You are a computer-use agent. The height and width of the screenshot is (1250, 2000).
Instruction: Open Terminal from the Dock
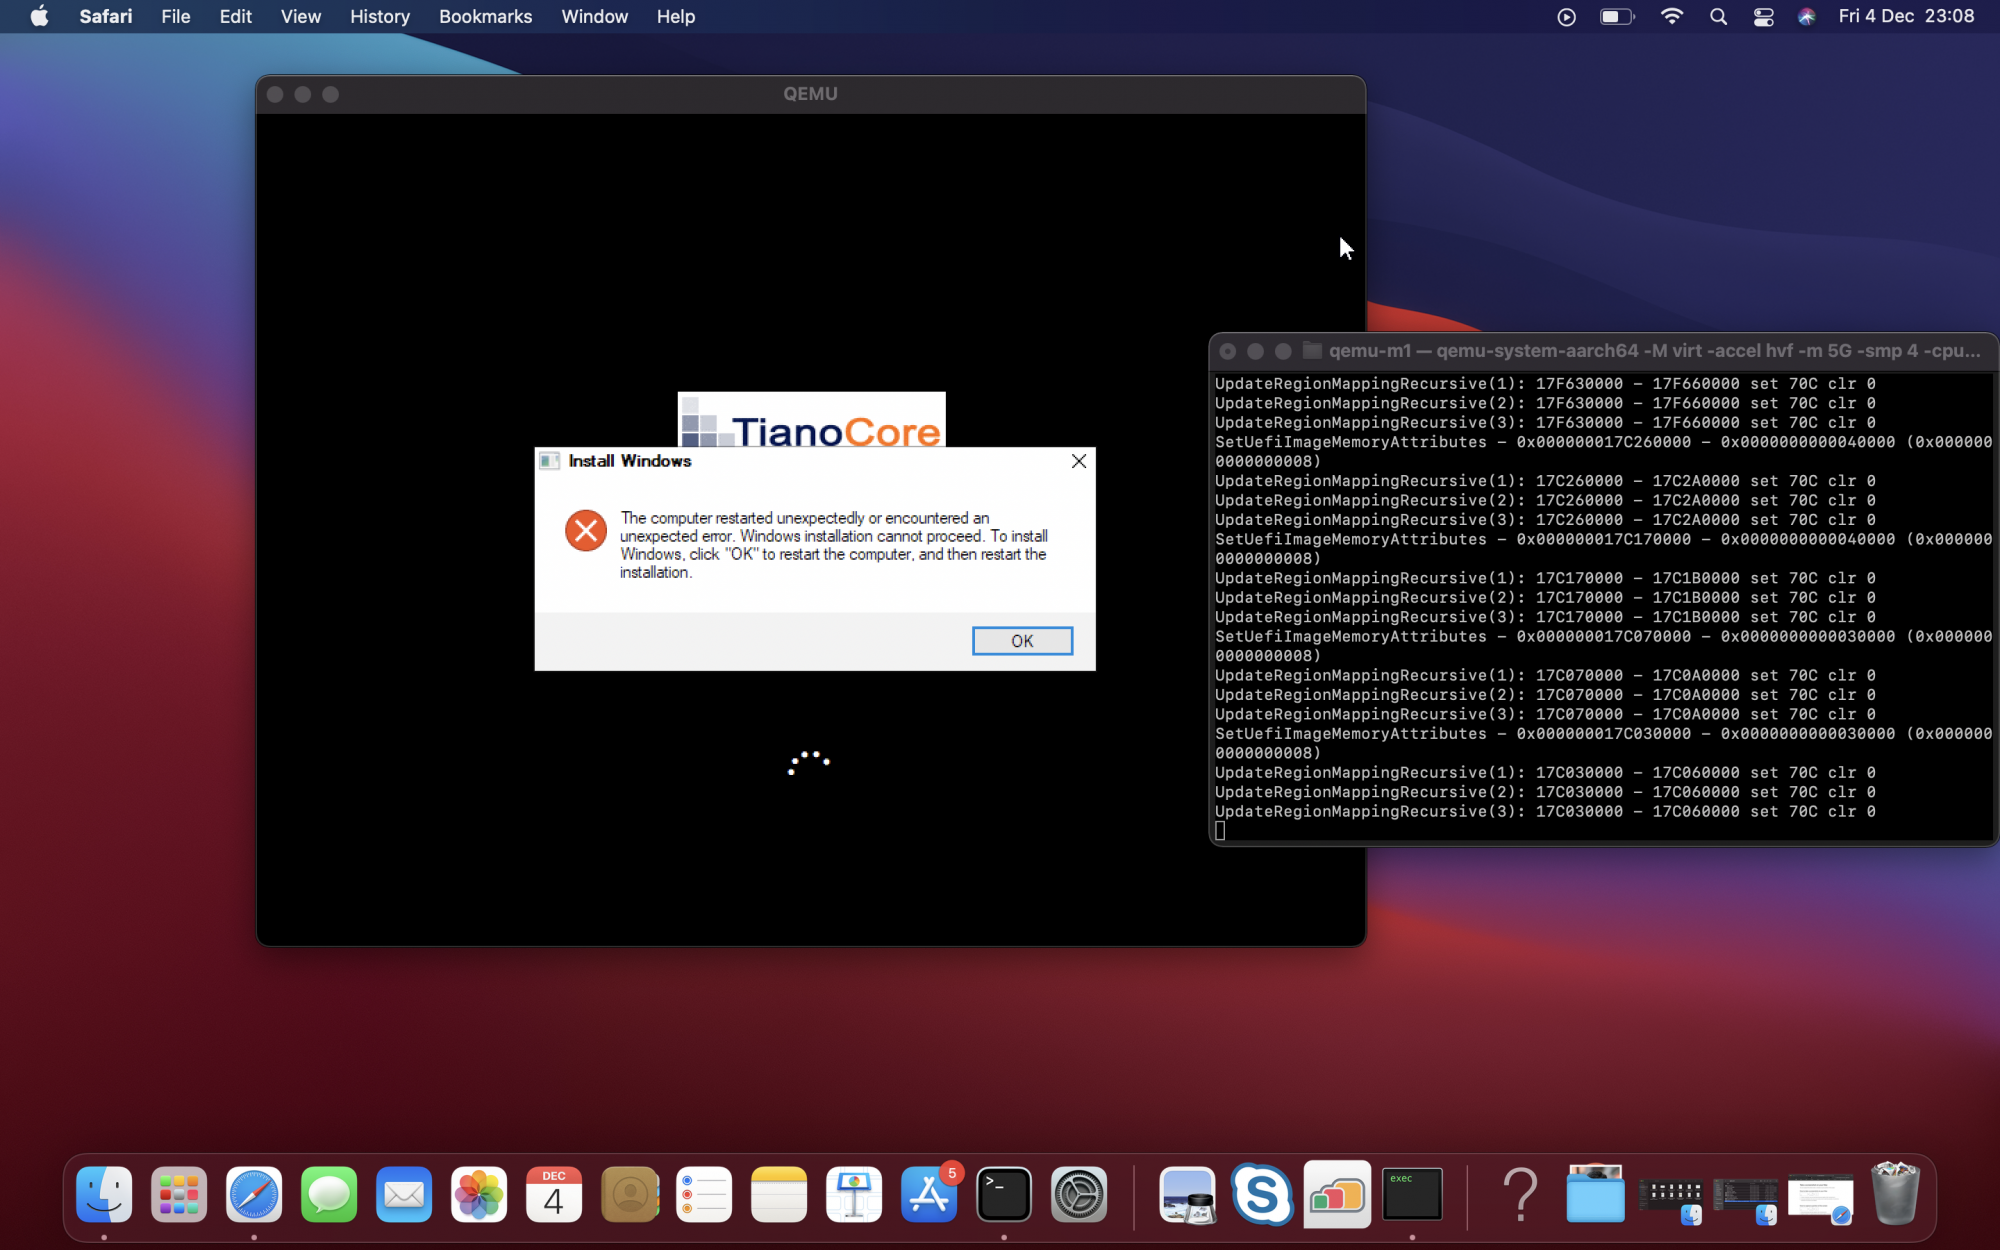[x=1003, y=1194]
